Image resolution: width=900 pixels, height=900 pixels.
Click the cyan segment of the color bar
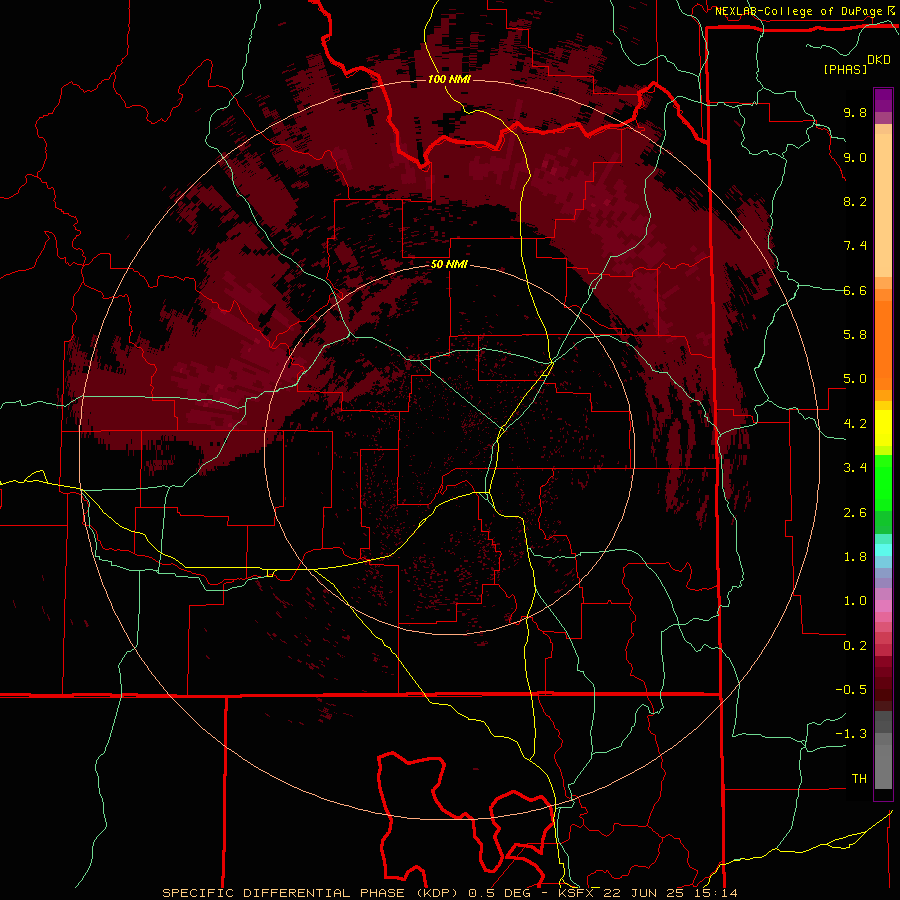point(883,550)
